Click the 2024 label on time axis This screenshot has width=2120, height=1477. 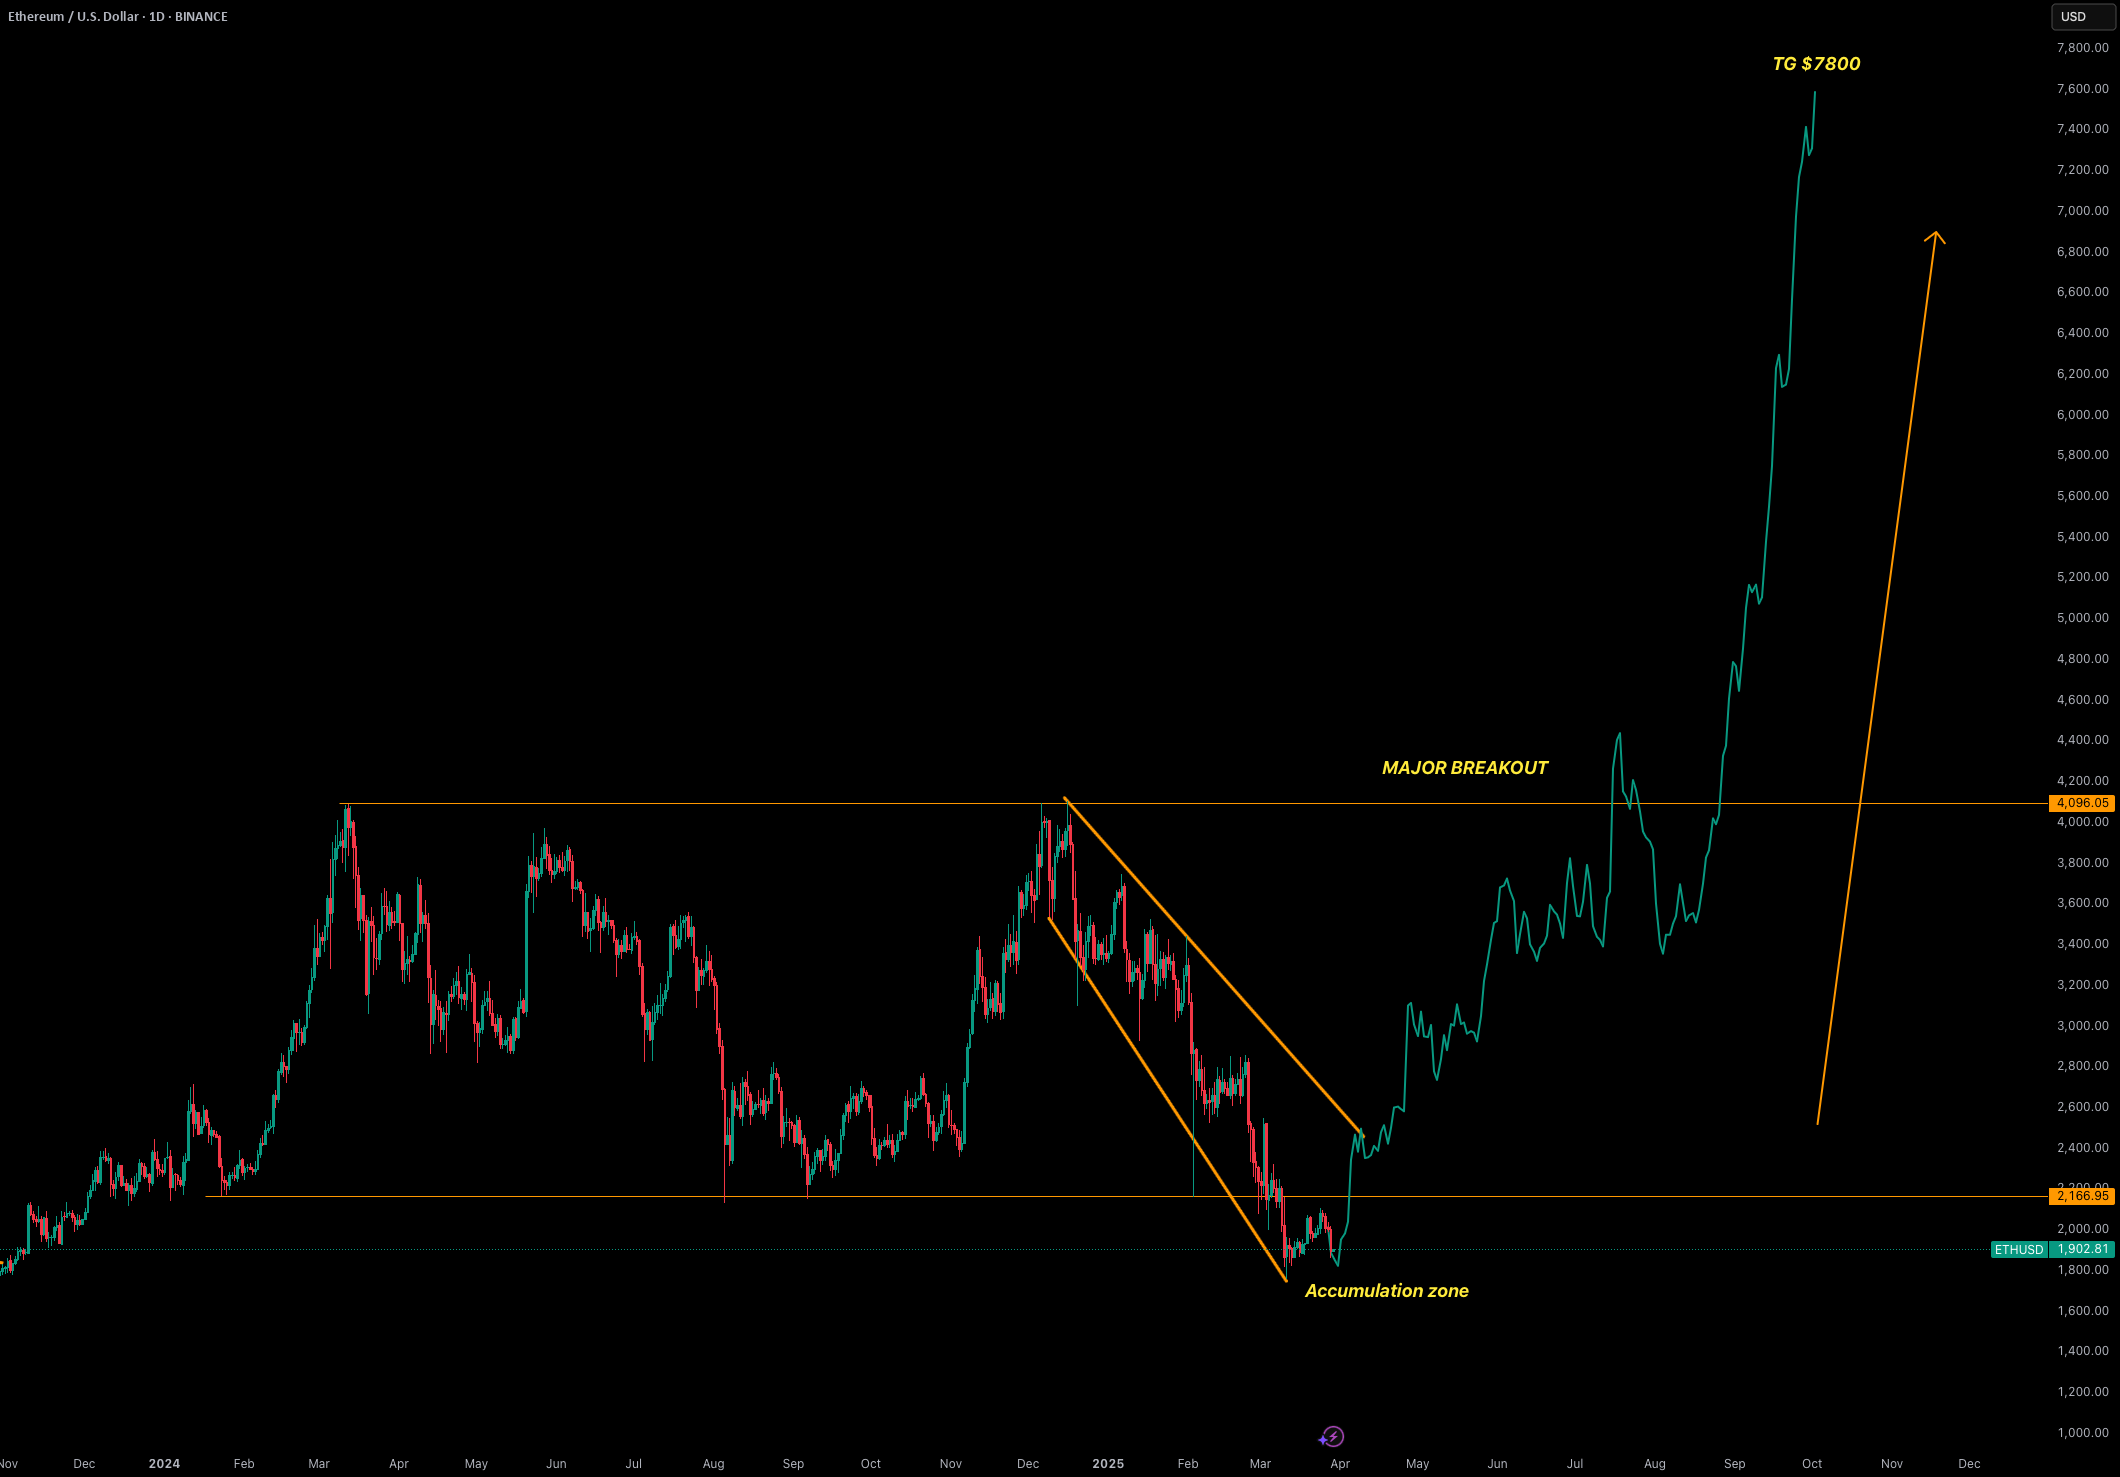tap(164, 1464)
